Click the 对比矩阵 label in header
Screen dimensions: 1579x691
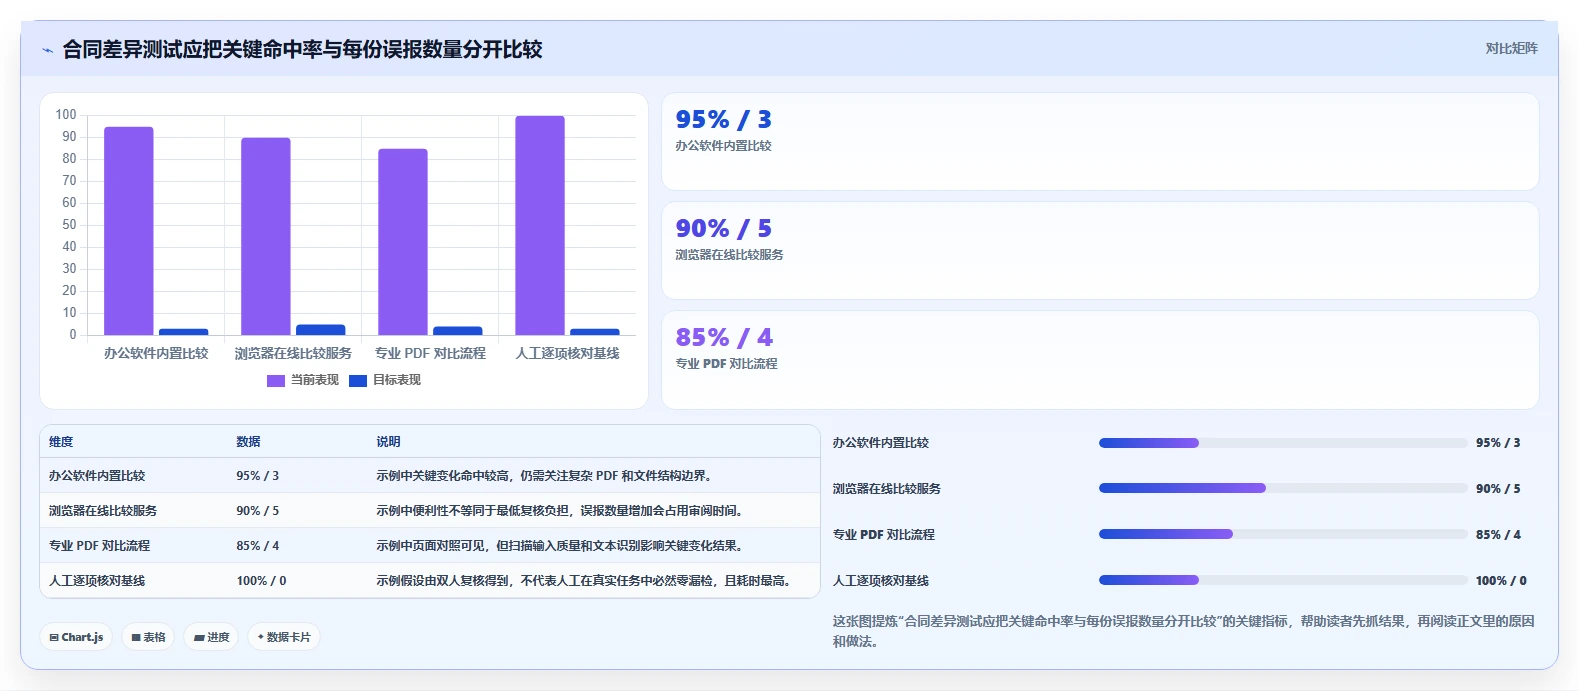click(x=1511, y=48)
